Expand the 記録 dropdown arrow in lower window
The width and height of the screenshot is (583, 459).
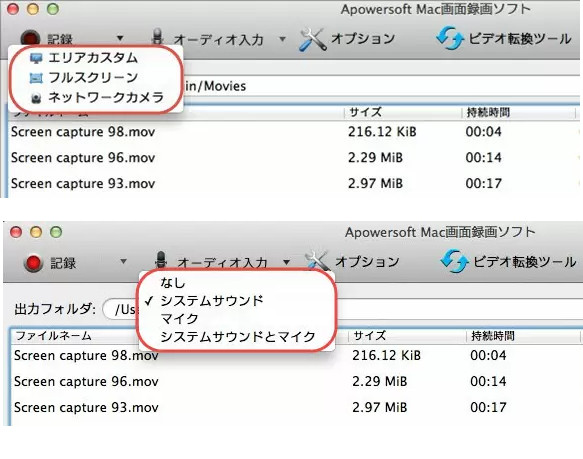tap(123, 261)
